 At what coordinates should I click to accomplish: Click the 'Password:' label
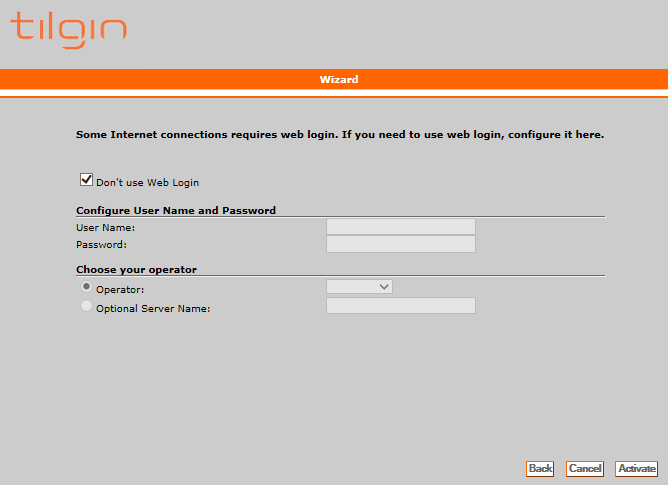coord(101,245)
